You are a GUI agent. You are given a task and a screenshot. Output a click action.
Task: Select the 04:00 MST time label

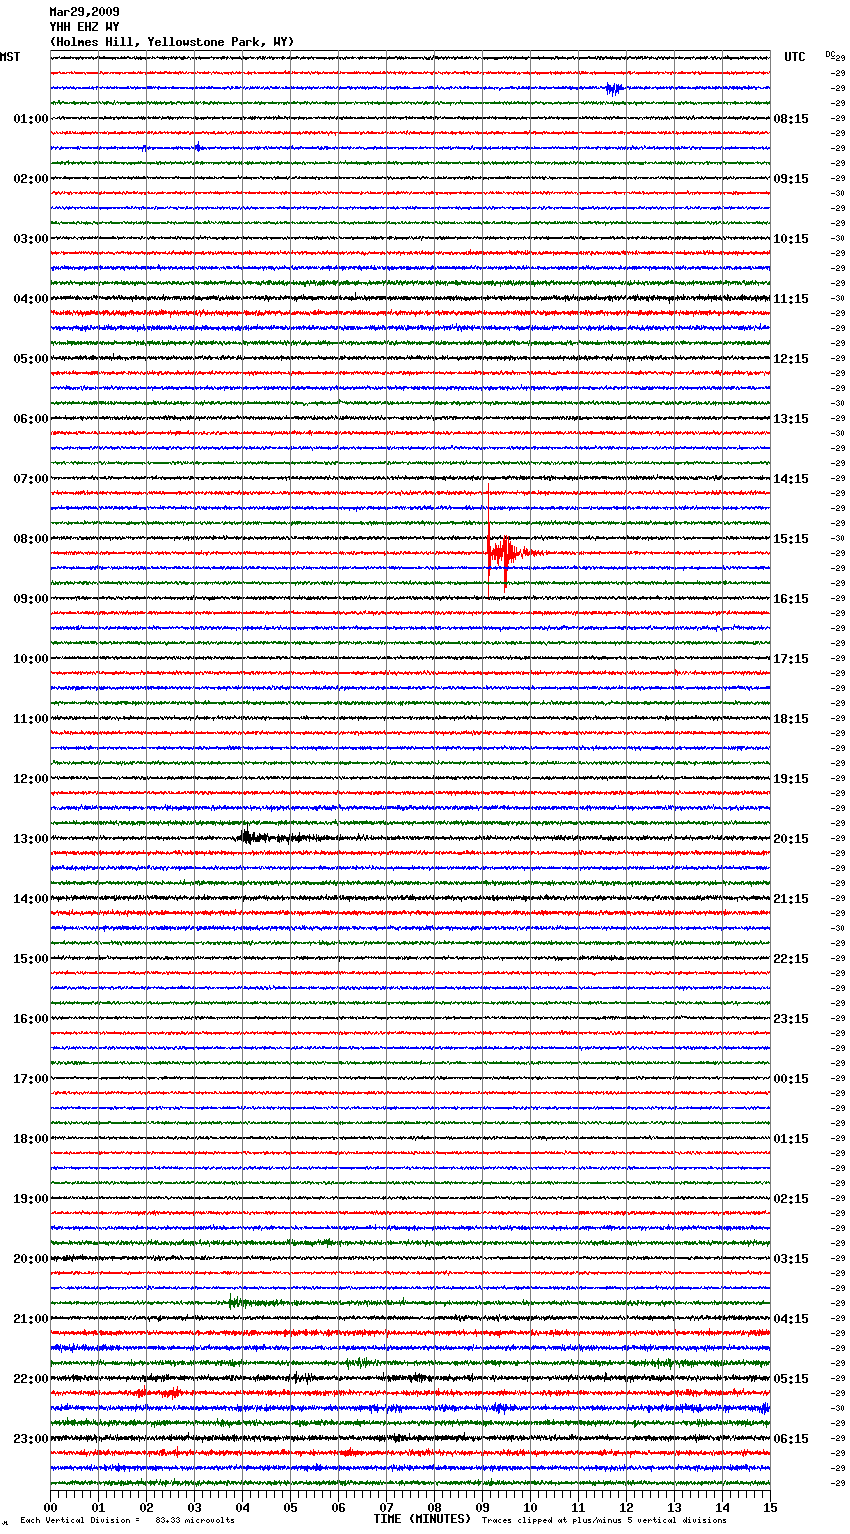coord(31,299)
